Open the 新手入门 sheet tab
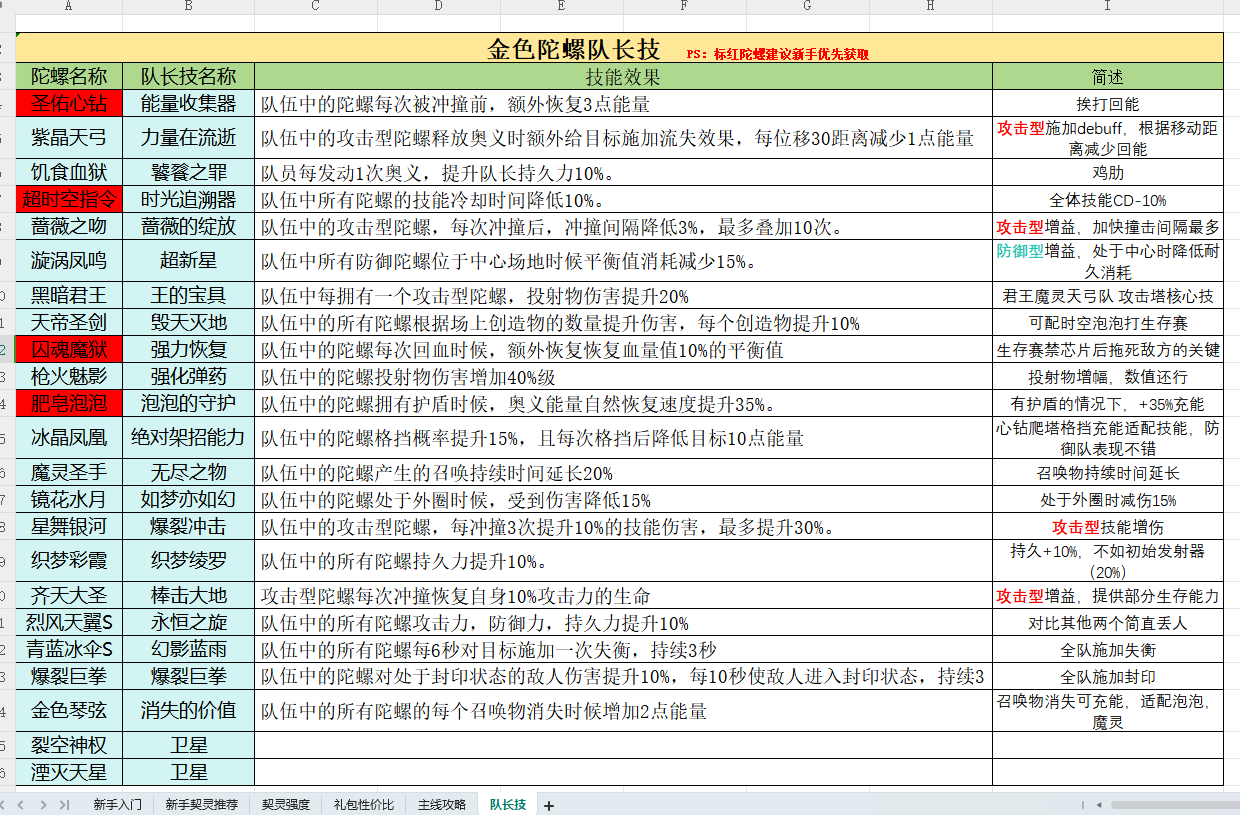Screen dimensions: 1240x815 click(118, 804)
